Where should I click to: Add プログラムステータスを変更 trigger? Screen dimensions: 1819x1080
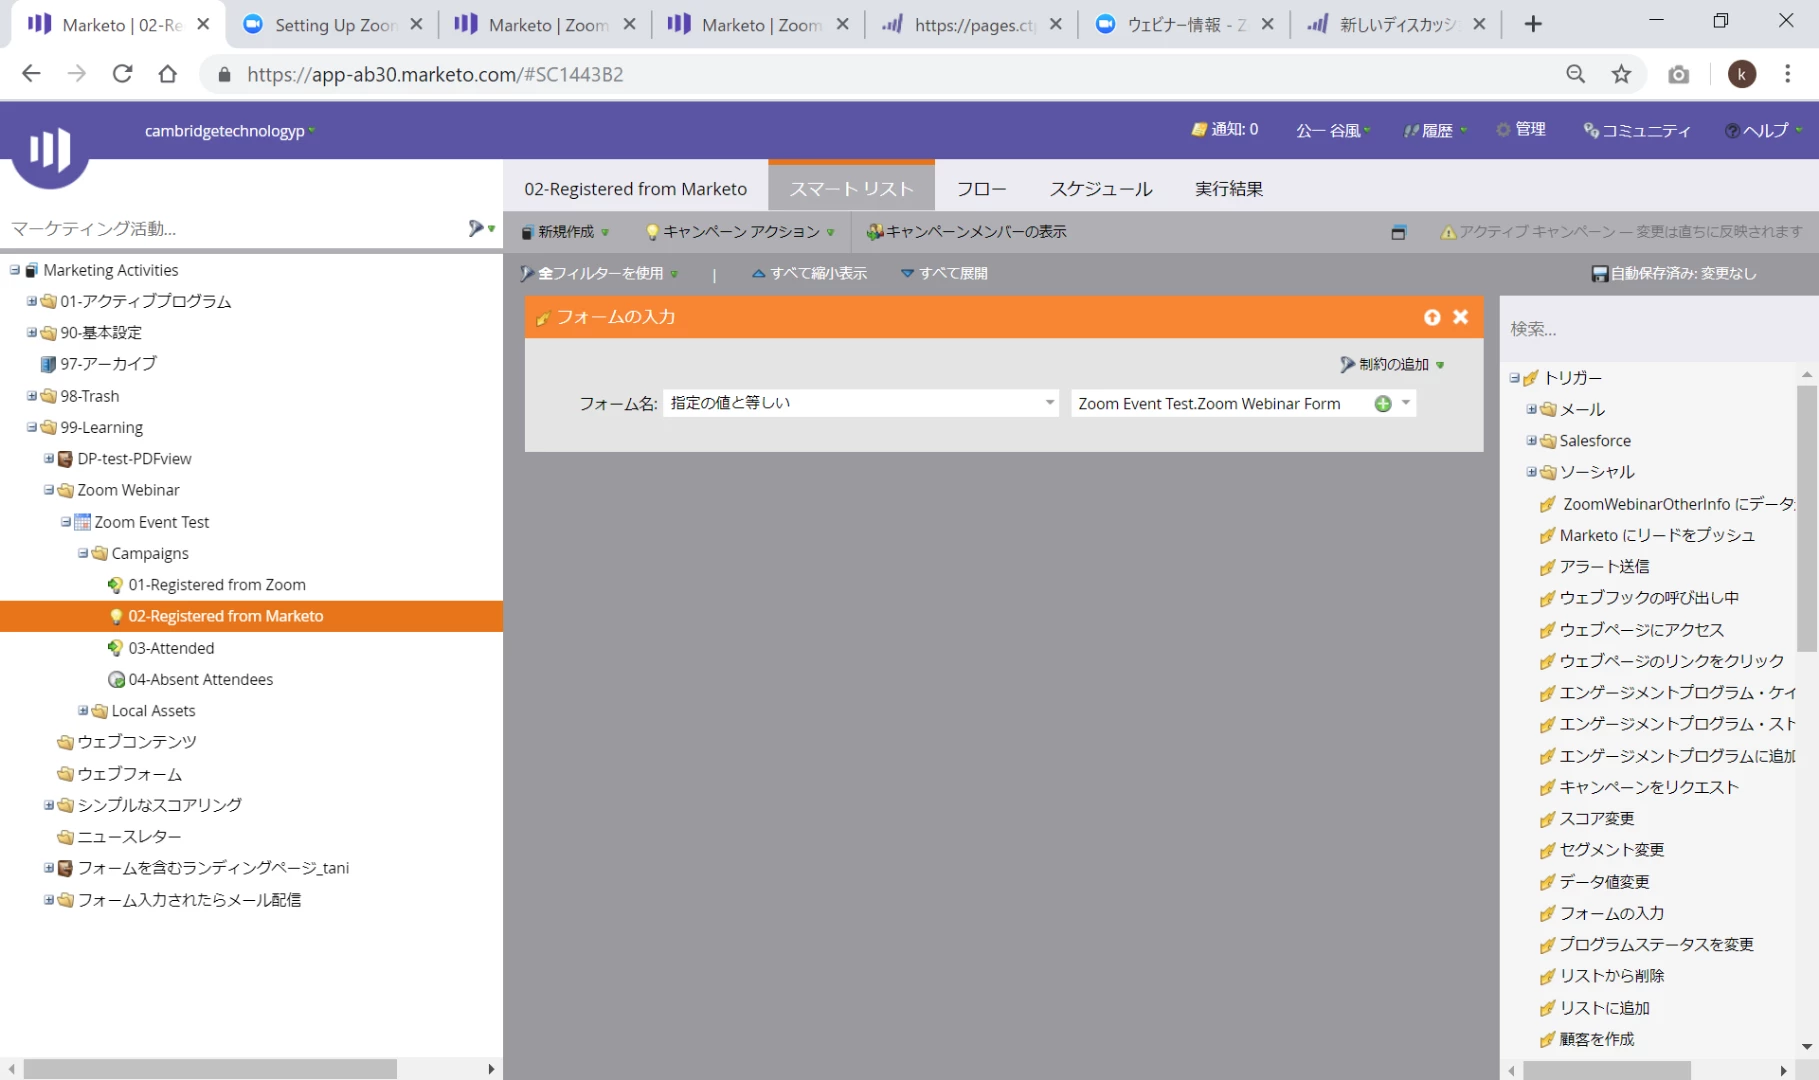(x=1656, y=945)
